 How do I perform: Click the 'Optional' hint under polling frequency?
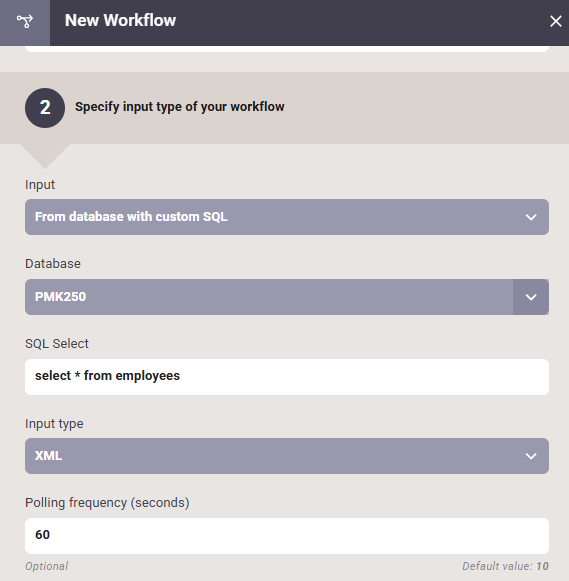pyautogui.click(x=47, y=566)
